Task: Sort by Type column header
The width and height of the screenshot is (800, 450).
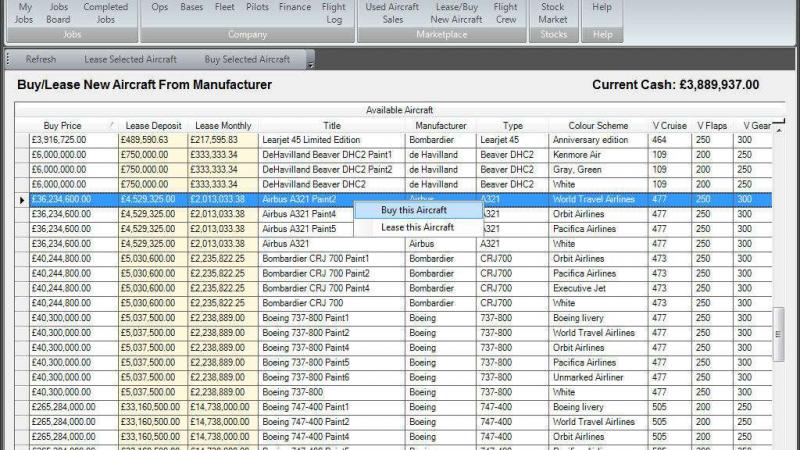Action: (x=513, y=126)
